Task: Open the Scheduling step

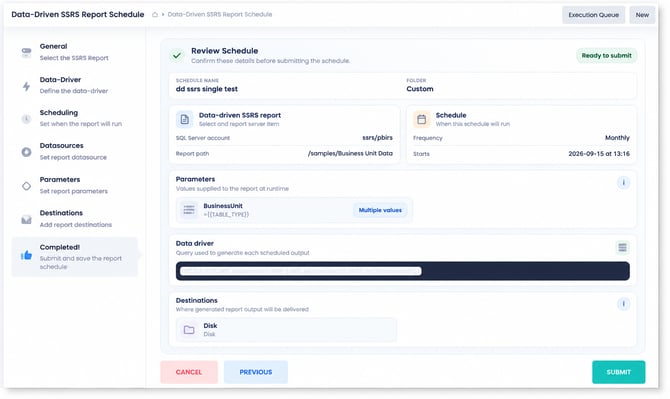Action: tap(75, 118)
